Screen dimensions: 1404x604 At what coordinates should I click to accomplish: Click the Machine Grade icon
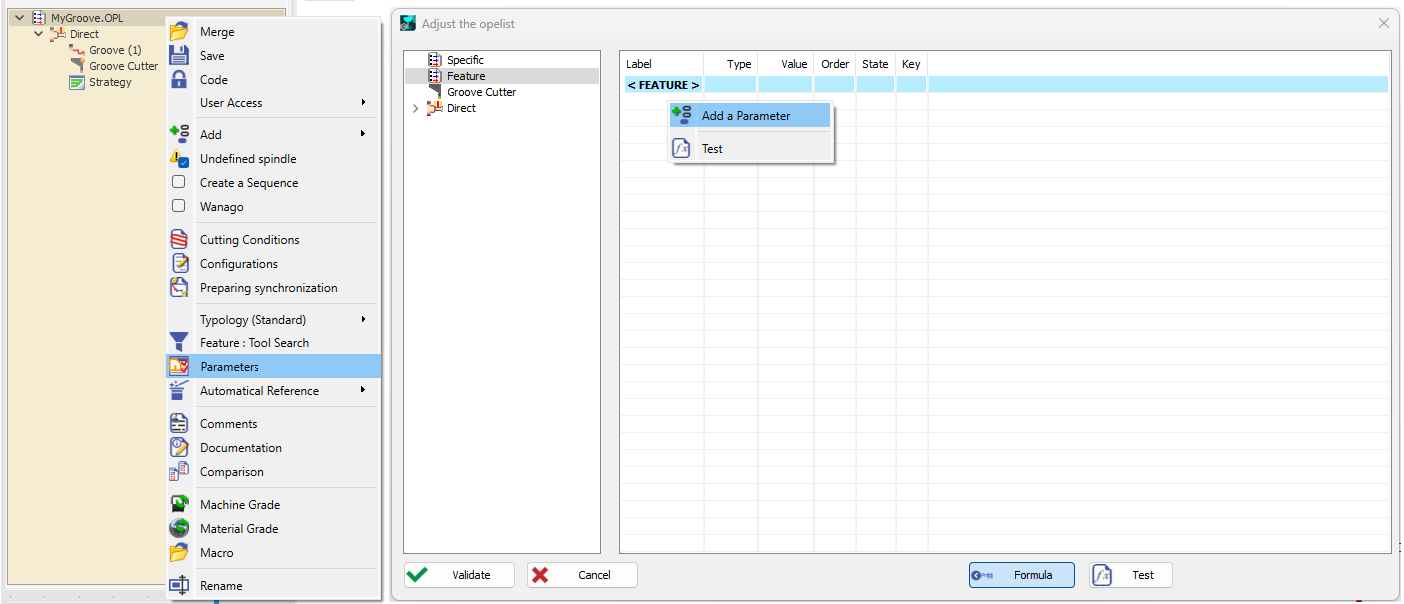tap(179, 505)
